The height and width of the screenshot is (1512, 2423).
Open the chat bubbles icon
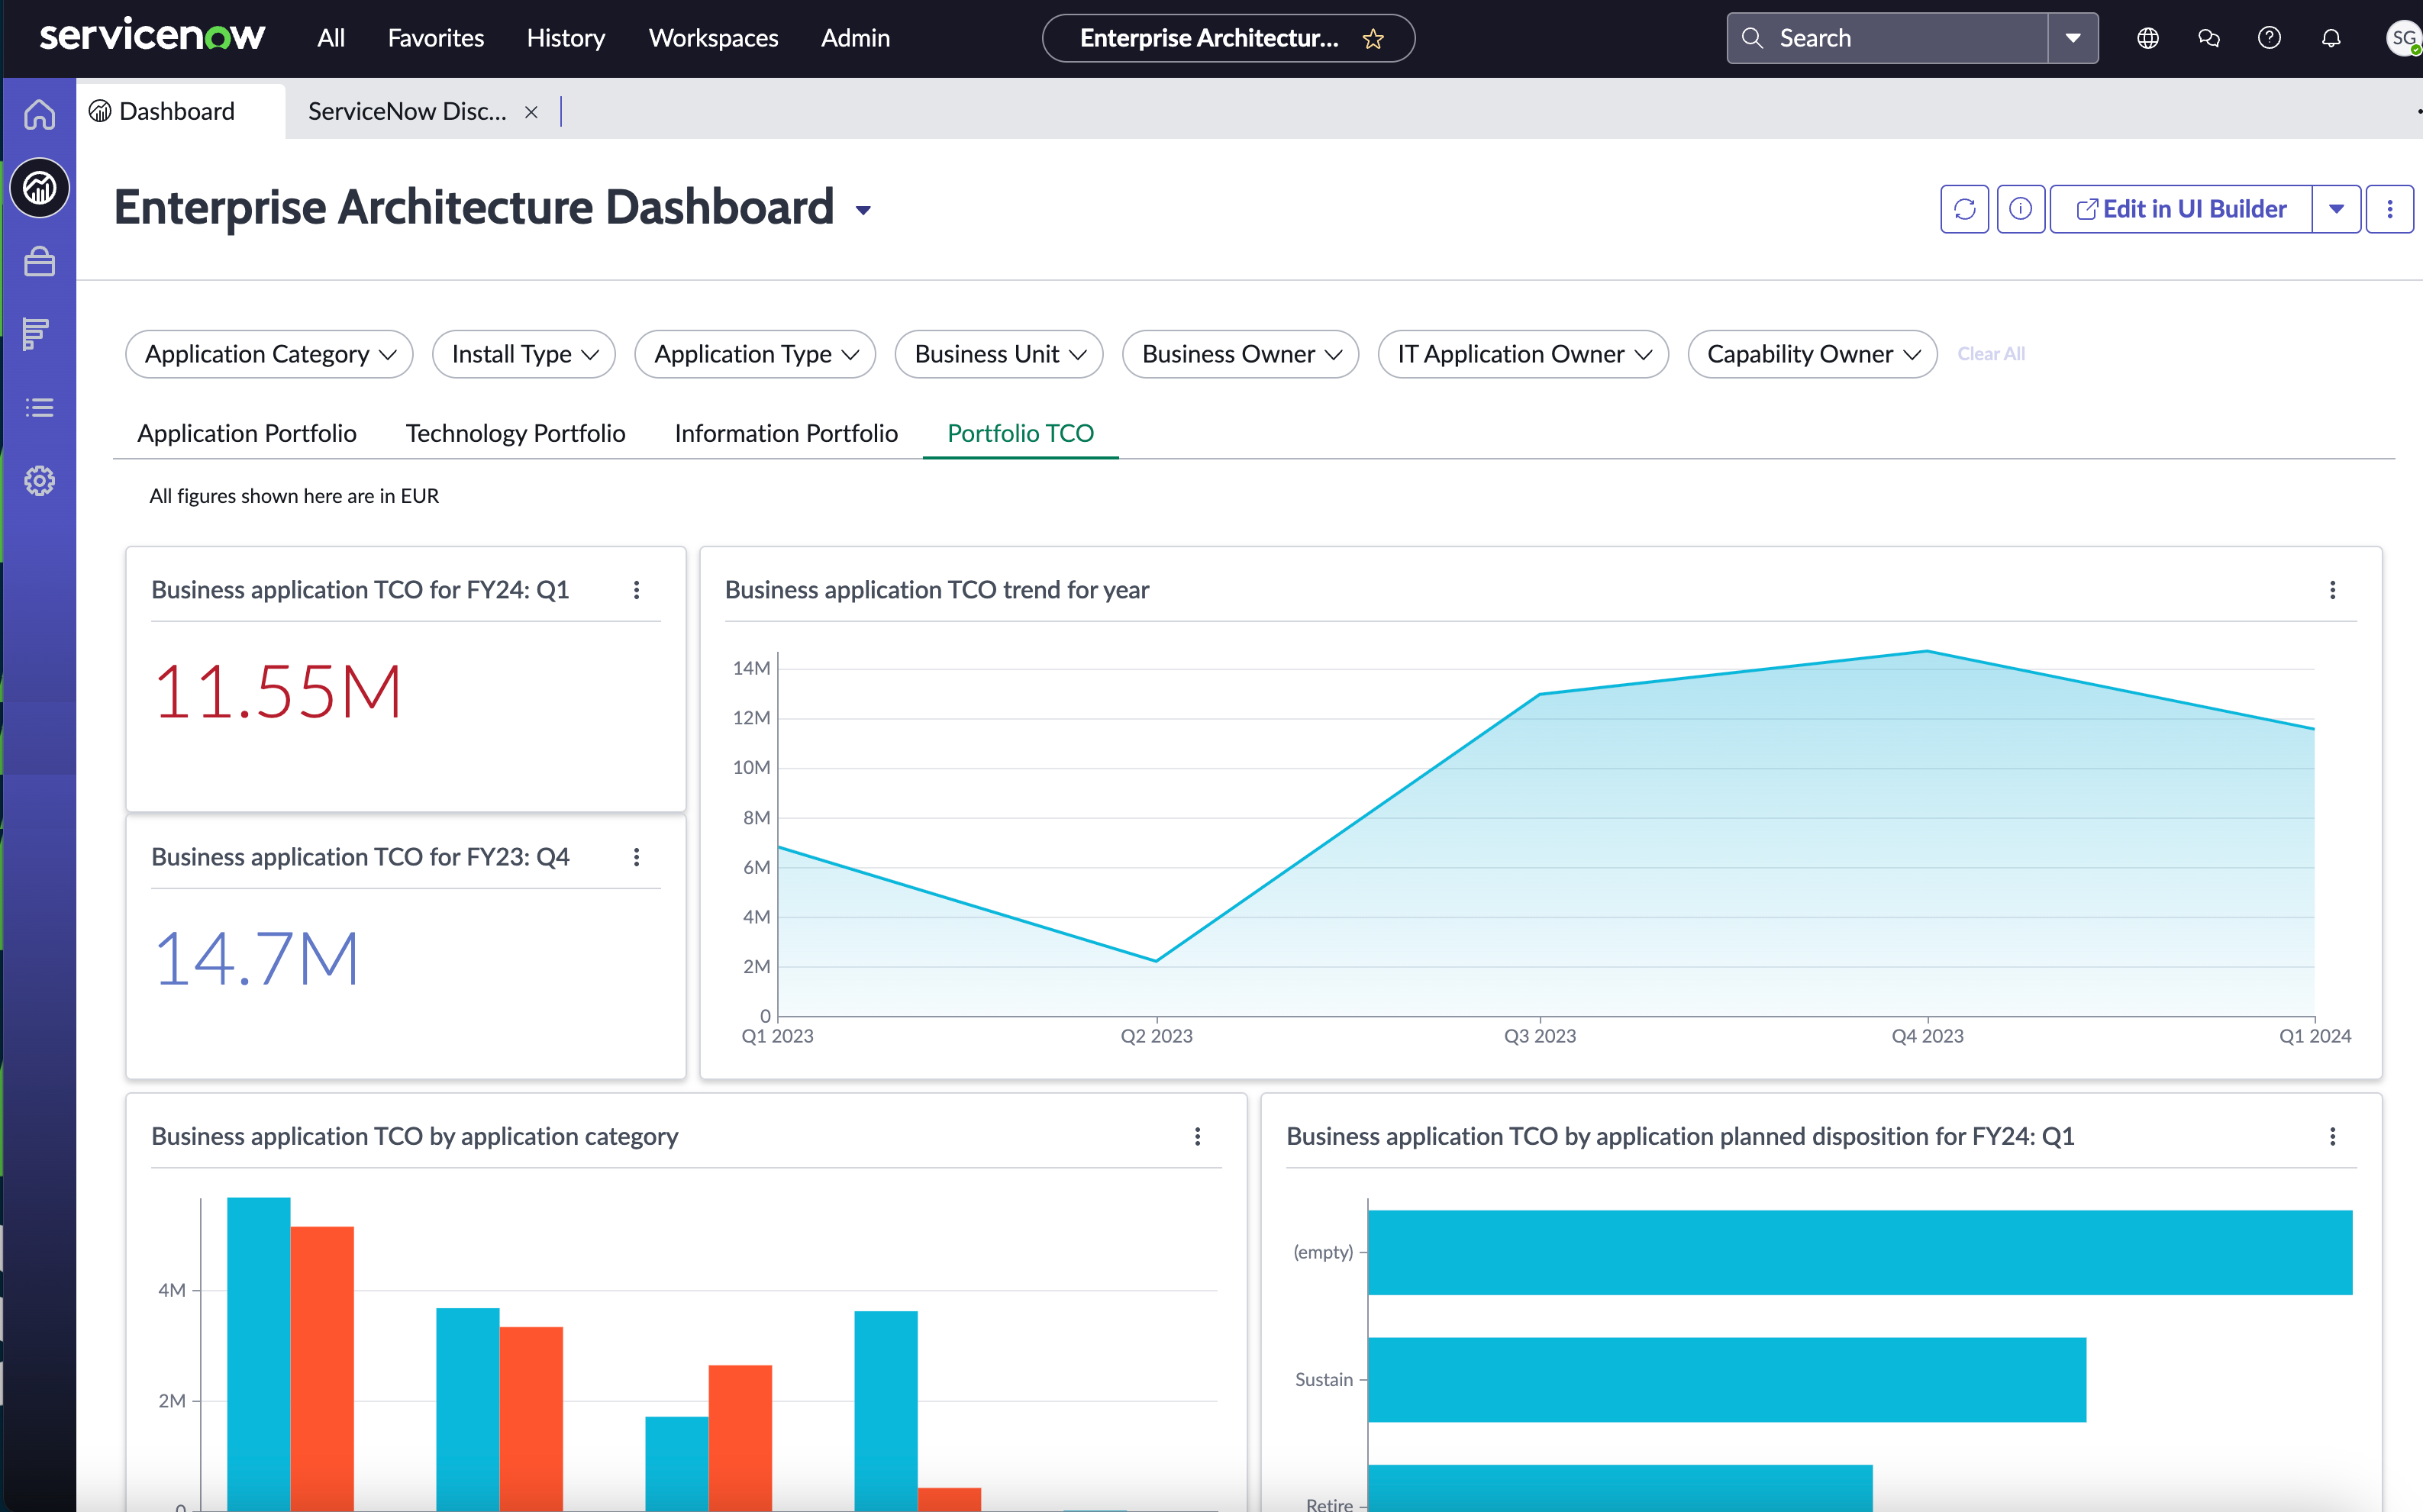pos(2208,38)
